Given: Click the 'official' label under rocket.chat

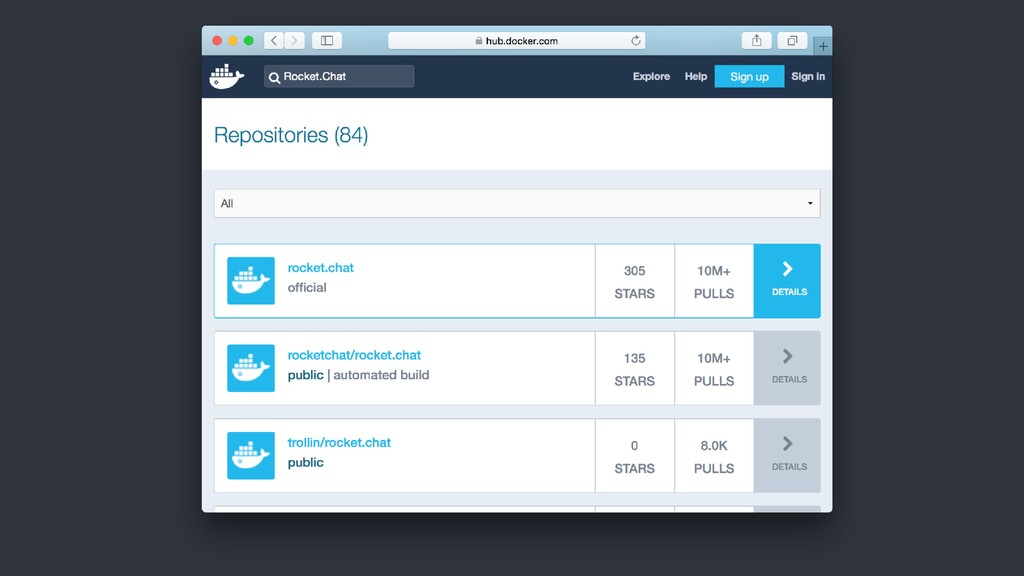Looking at the screenshot, I should (x=307, y=287).
